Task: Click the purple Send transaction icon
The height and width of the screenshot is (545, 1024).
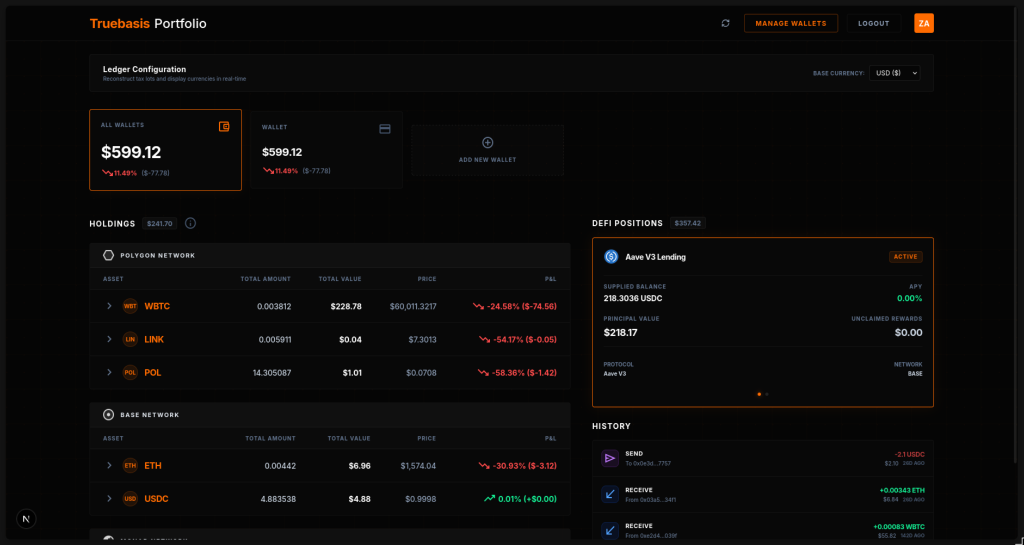Action: tap(609, 458)
